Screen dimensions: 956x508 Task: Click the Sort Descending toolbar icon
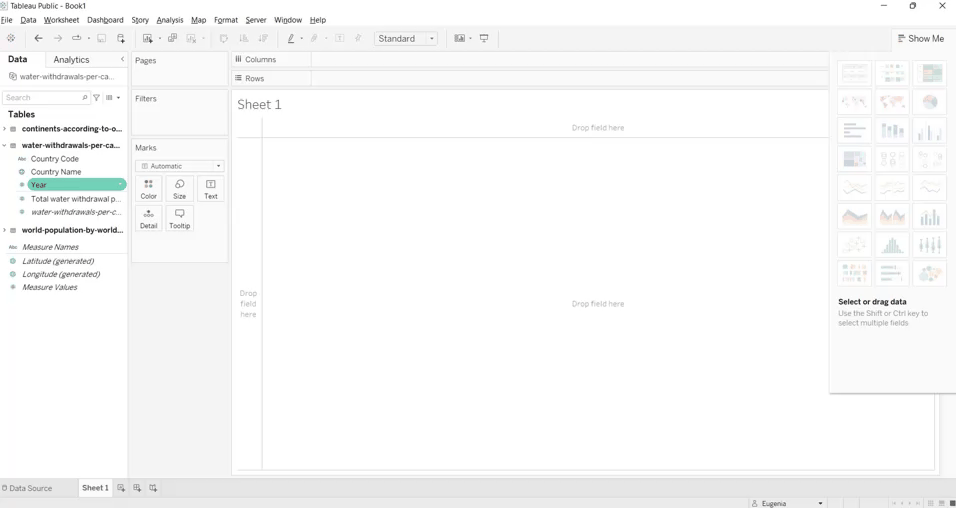(263, 38)
